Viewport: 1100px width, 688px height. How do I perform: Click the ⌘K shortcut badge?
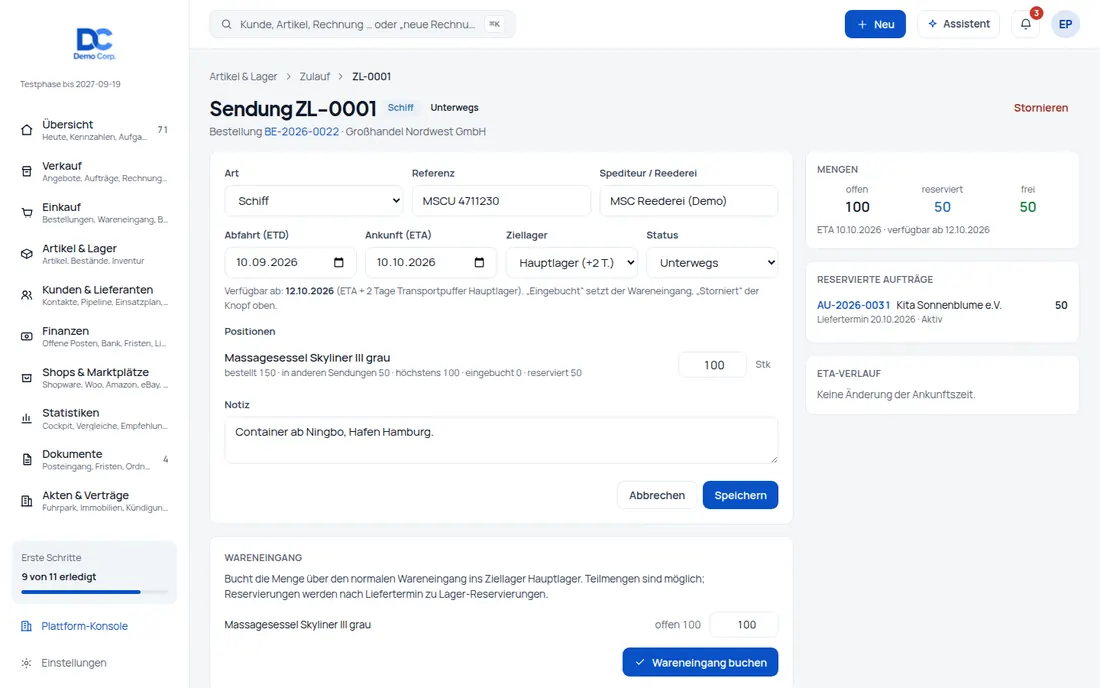pos(495,24)
